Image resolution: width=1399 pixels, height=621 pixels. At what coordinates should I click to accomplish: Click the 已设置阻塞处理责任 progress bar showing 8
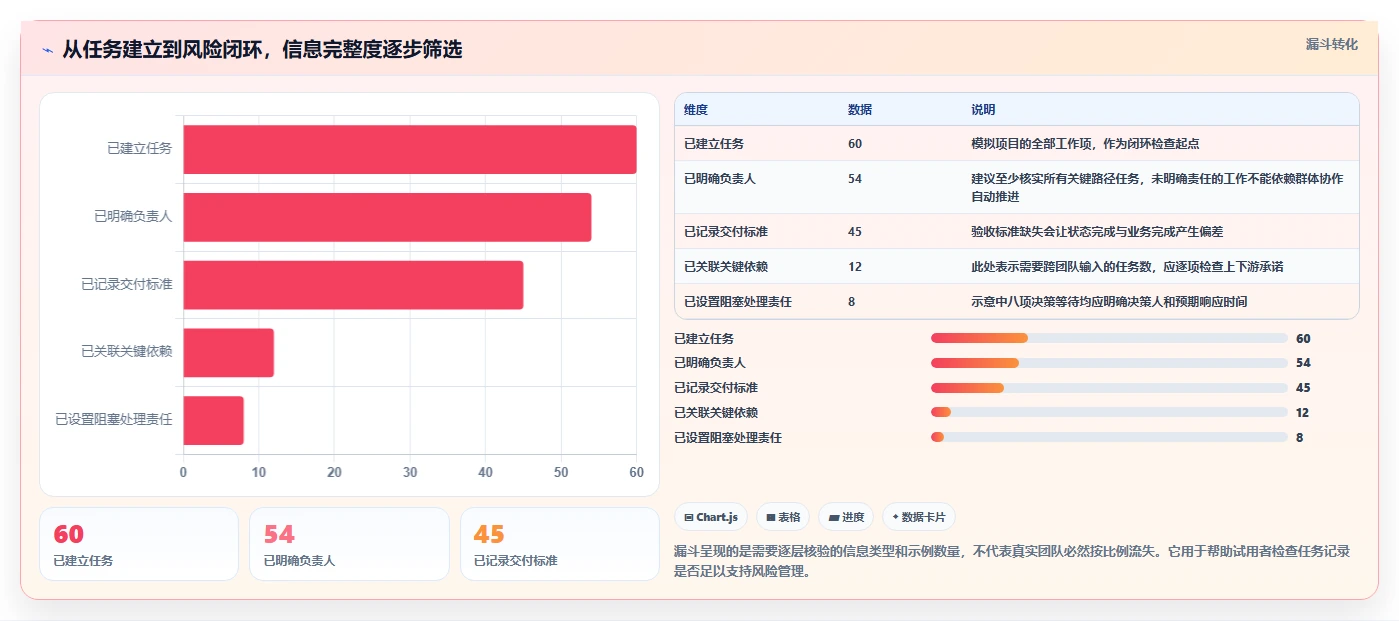pyautogui.click(x=1109, y=437)
